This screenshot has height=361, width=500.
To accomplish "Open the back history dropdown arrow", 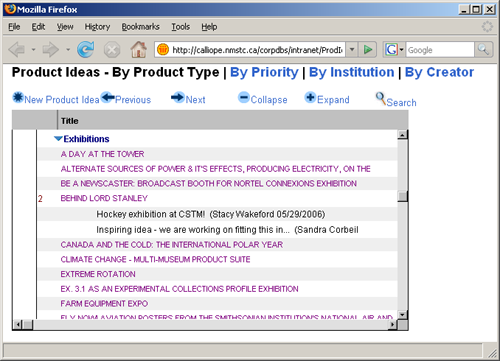I will tap(33, 50).
